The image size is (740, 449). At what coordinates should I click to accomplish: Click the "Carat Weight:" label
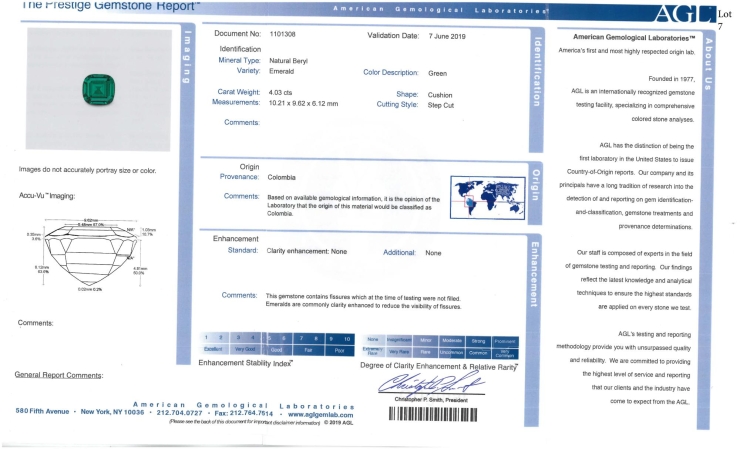click(x=239, y=92)
